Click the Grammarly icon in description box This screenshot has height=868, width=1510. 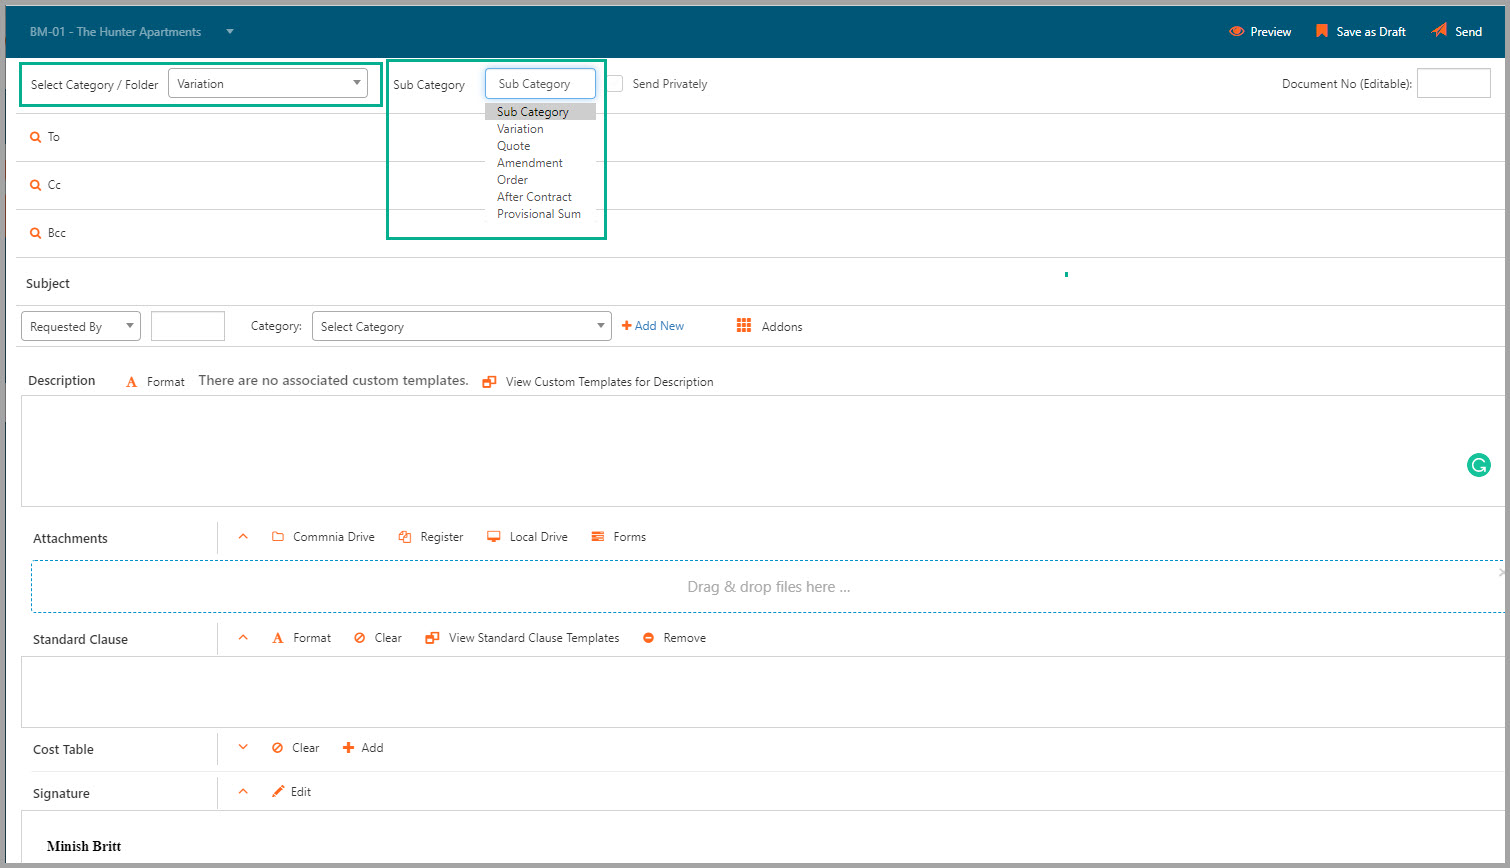[x=1478, y=464]
